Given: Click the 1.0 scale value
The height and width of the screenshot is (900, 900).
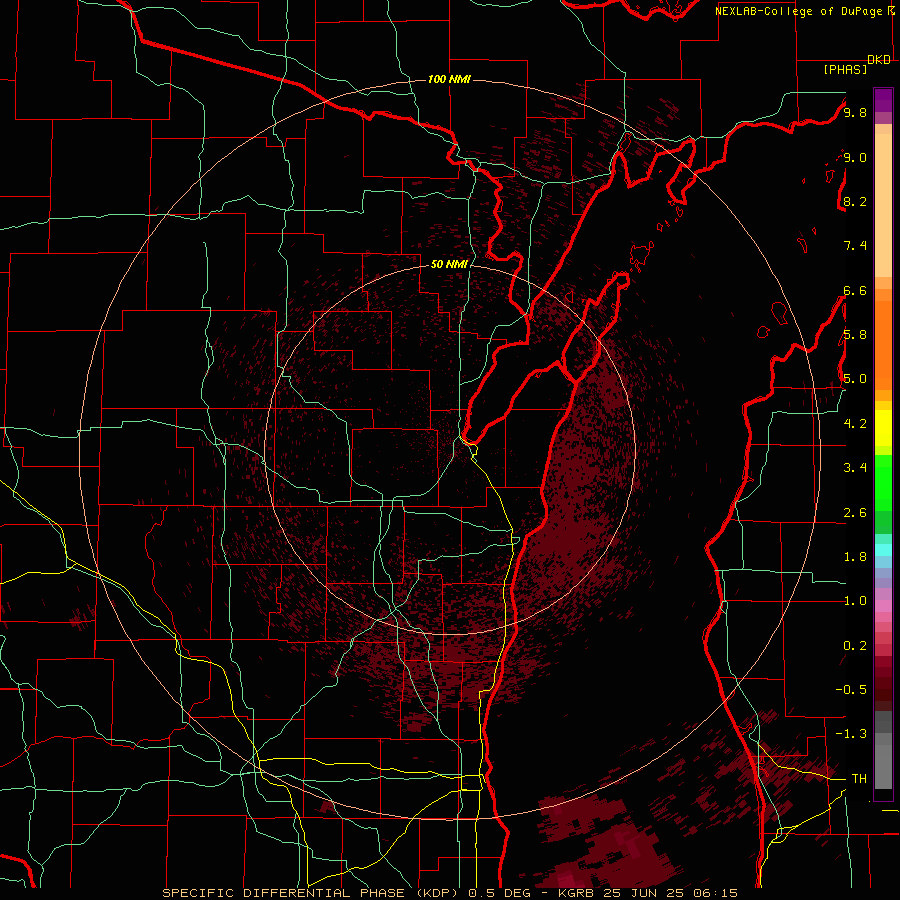Looking at the screenshot, I should point(855,601).
